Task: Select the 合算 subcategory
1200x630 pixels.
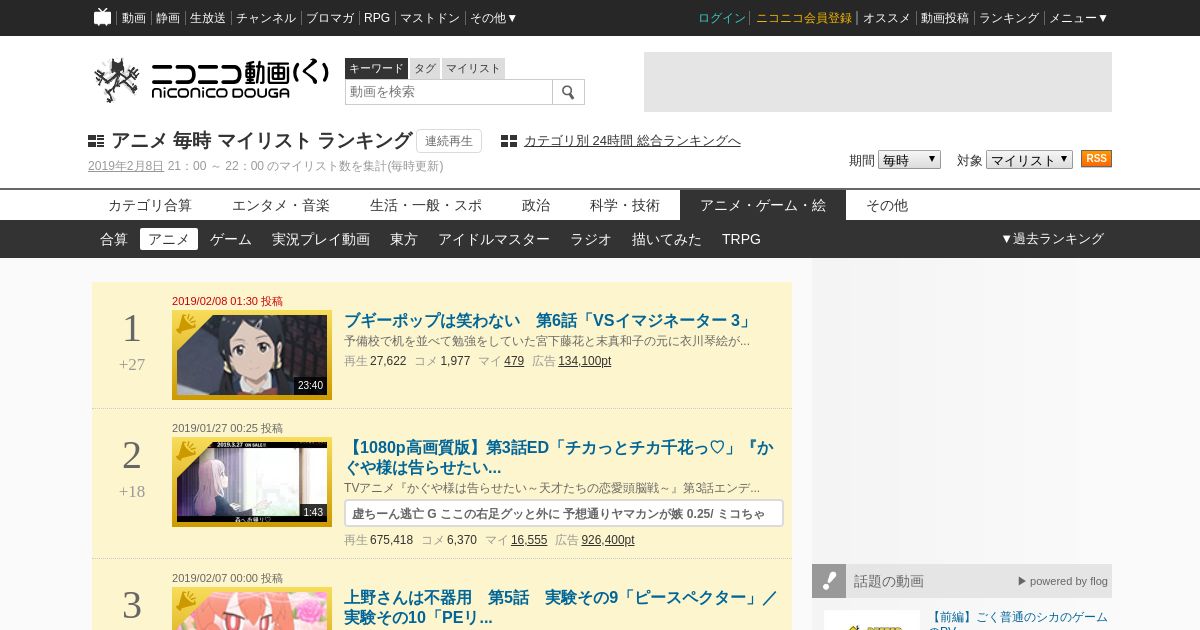Action: 114,239
